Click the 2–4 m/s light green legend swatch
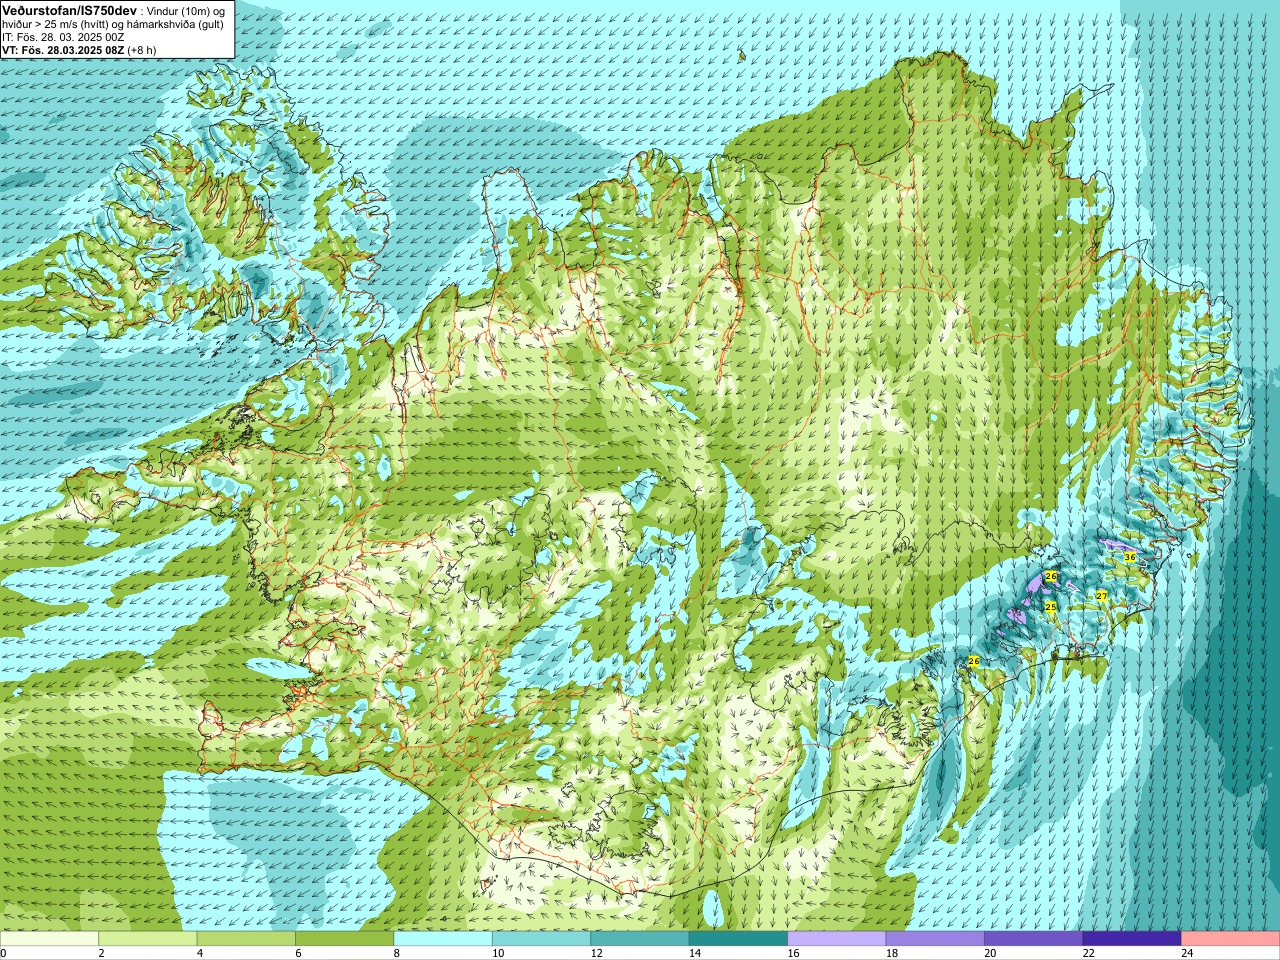This screenshot has width=1280, height=960. (147, 939)
